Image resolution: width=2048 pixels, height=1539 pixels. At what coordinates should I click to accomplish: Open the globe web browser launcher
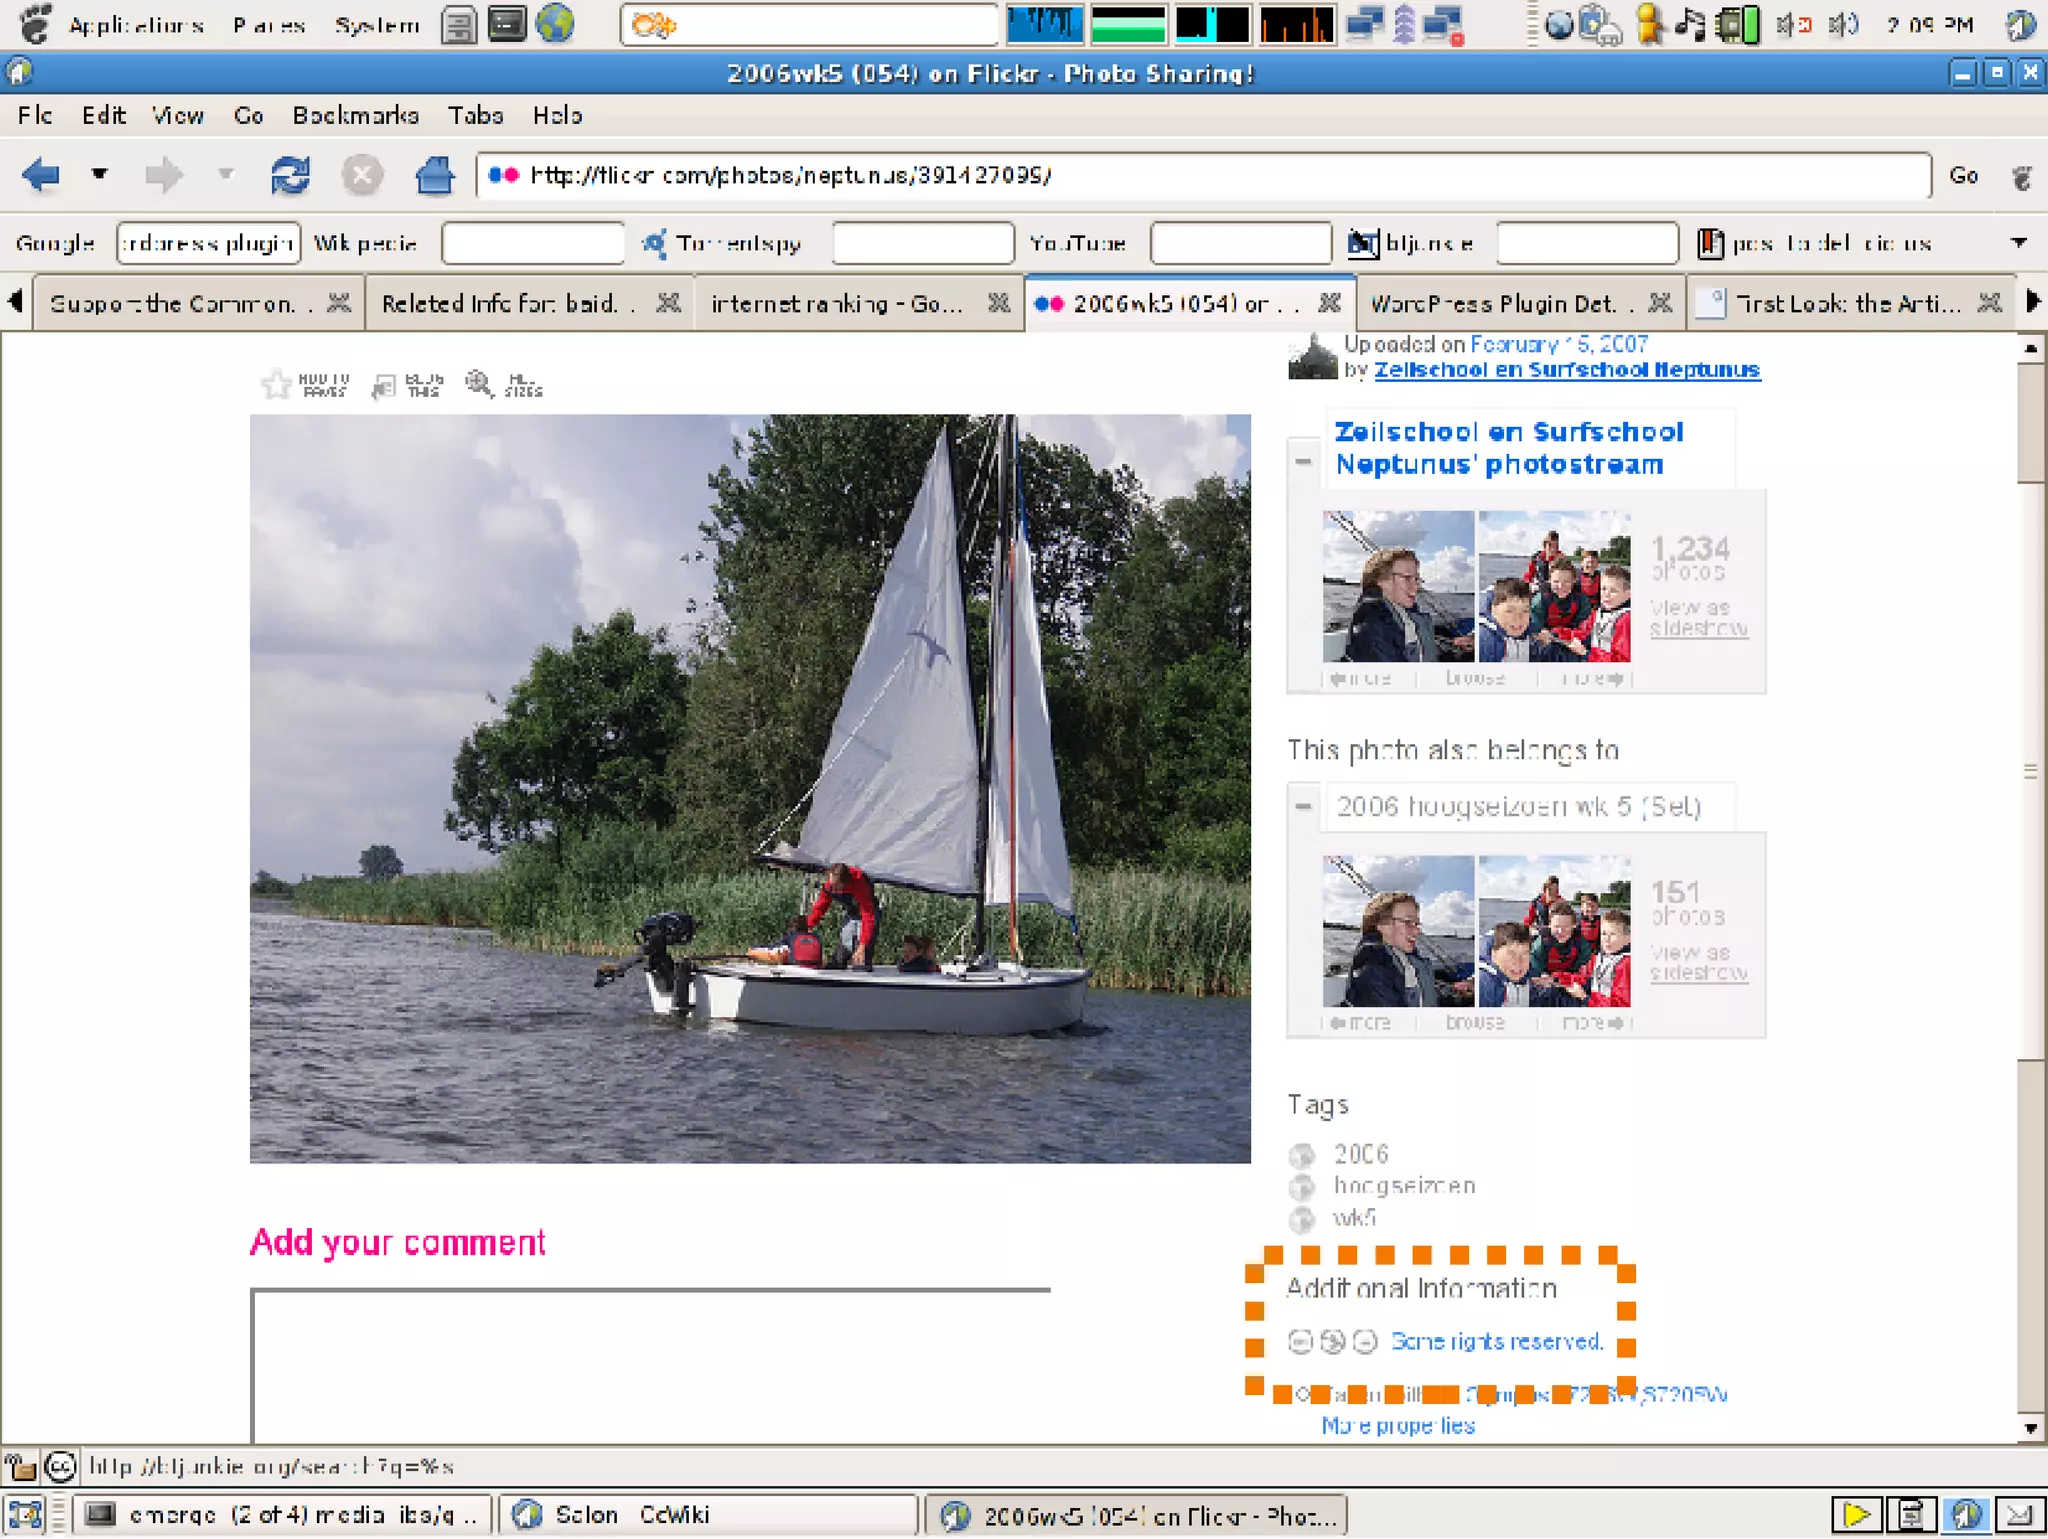[x=555, y=24]
